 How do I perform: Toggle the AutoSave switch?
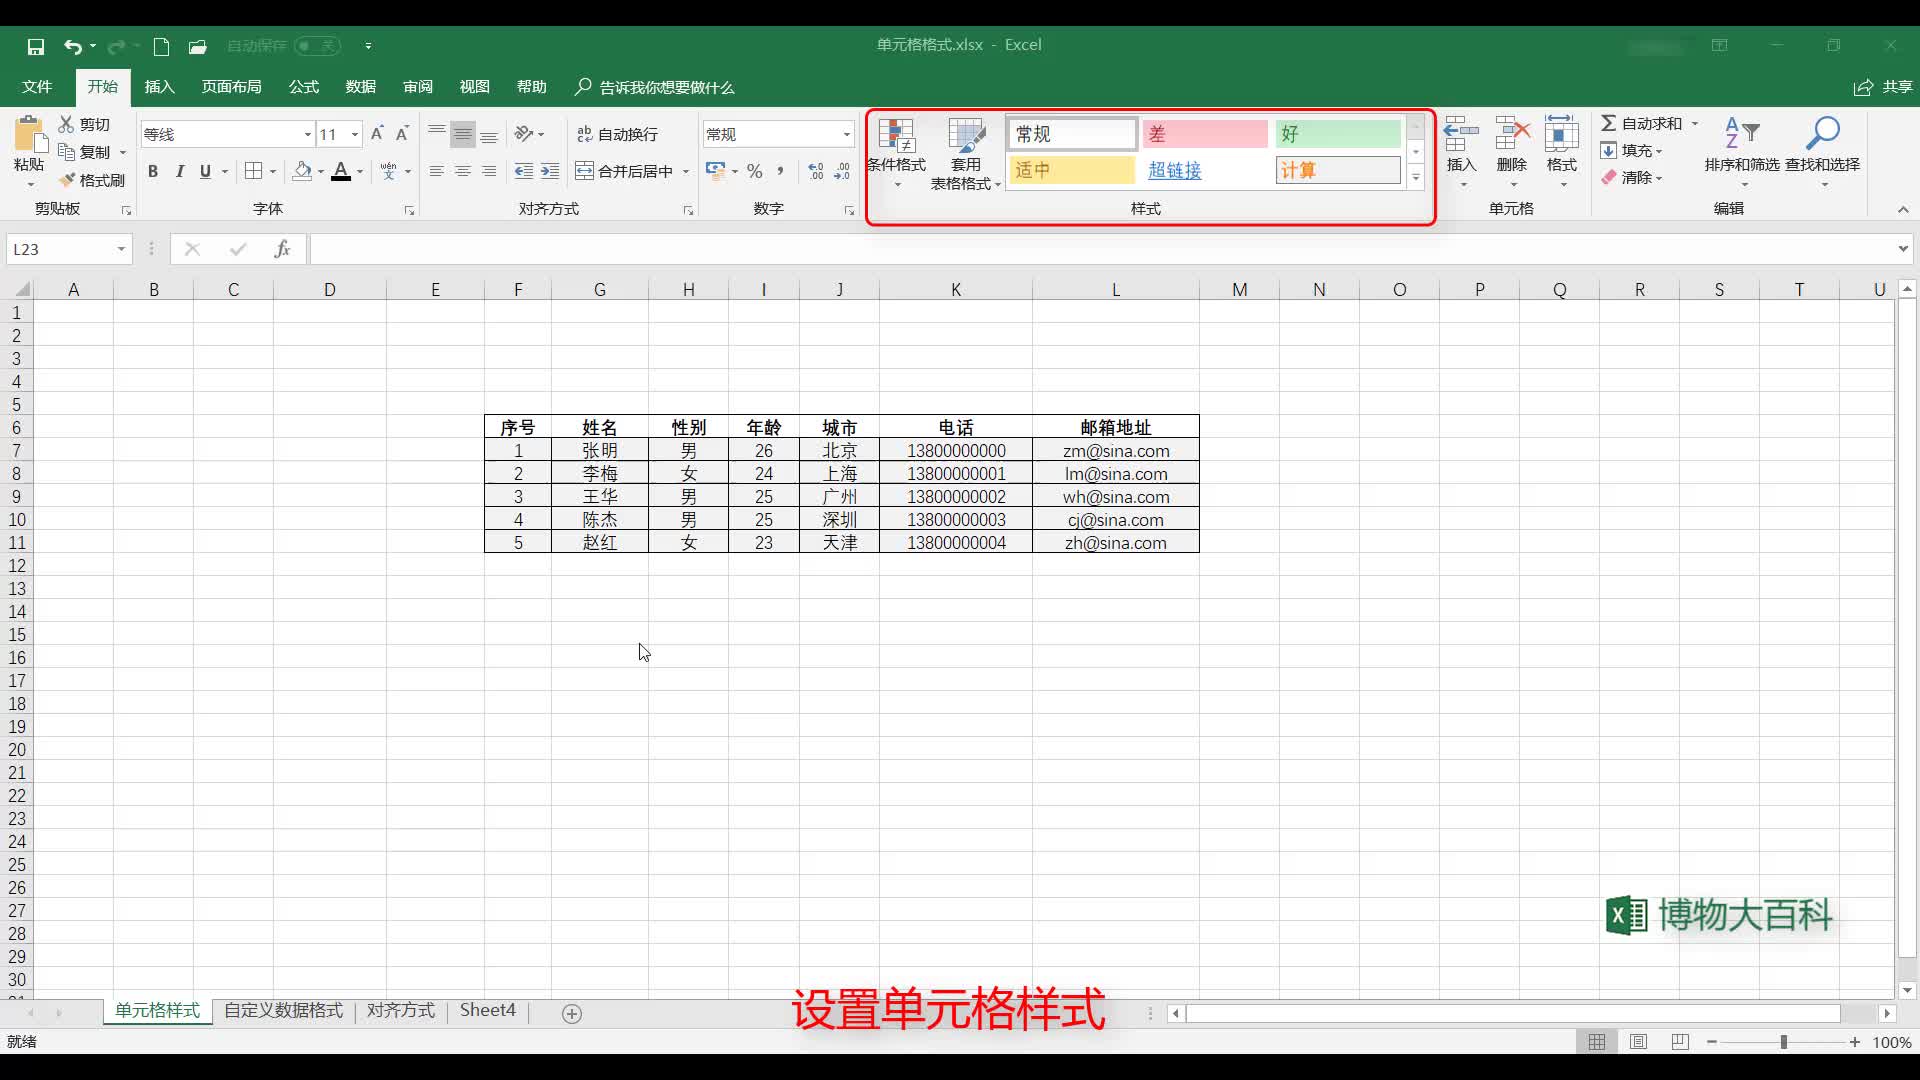[x=318, y=46]
